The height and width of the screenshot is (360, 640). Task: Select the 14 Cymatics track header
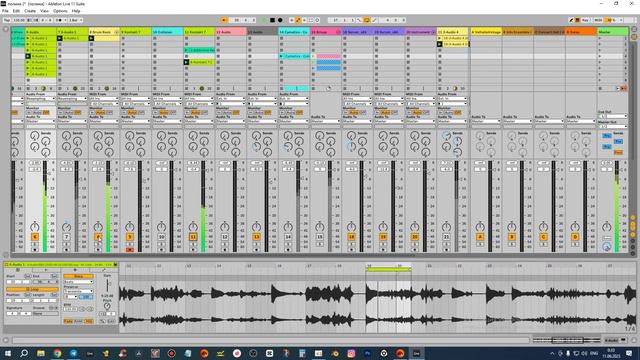[294, 32]
